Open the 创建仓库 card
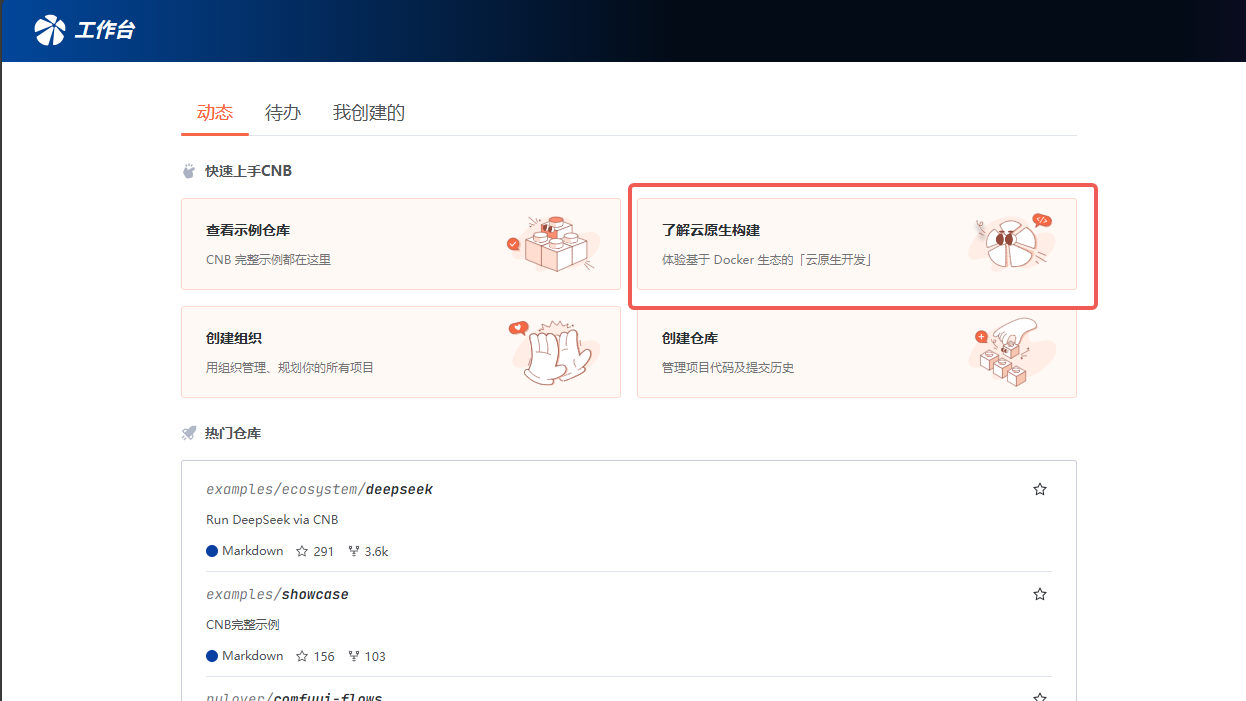 click(x=857, y=352)
